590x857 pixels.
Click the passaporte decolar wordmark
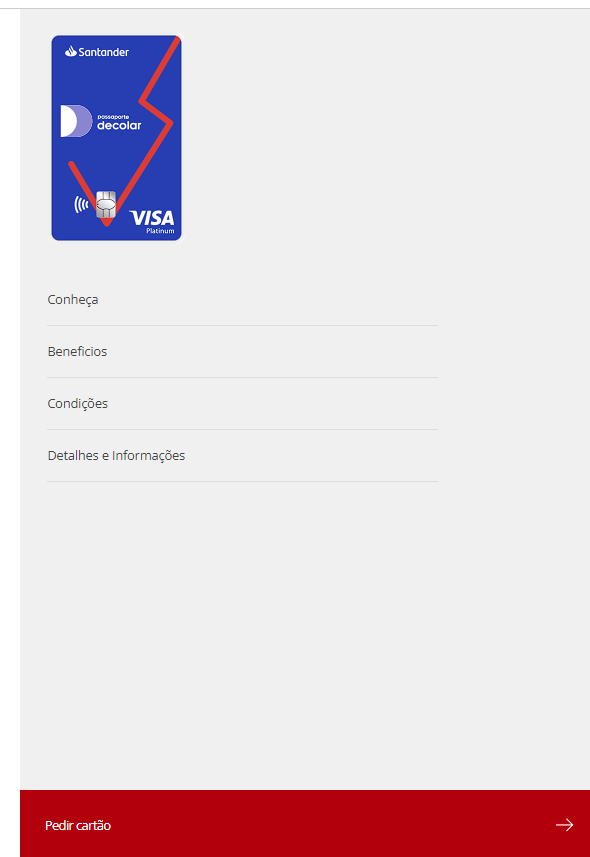coord(119,122)
